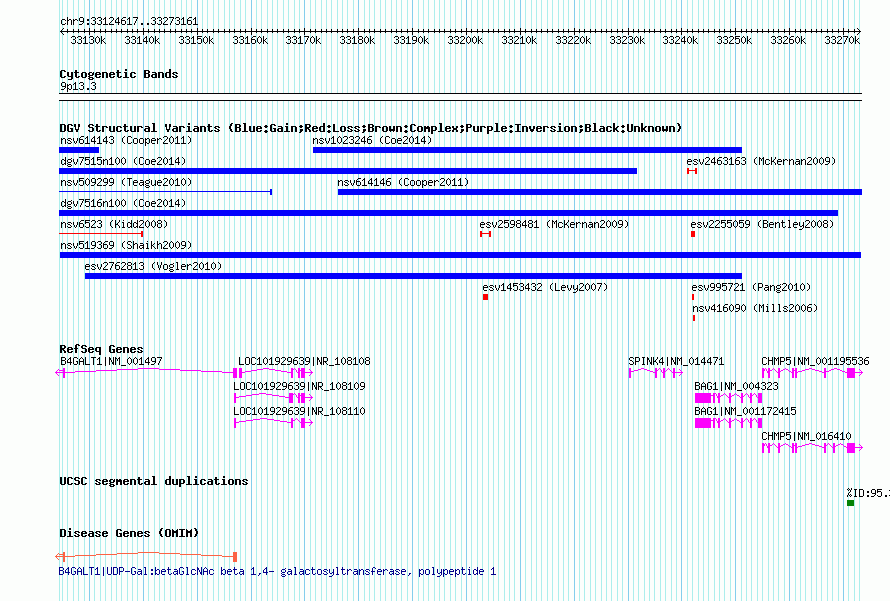Image resolution: width=890 pixels, height=601 pixels.
Task: Click the chr9:33124617..33273161 coordinate text
Action: [x=129, y=21]
